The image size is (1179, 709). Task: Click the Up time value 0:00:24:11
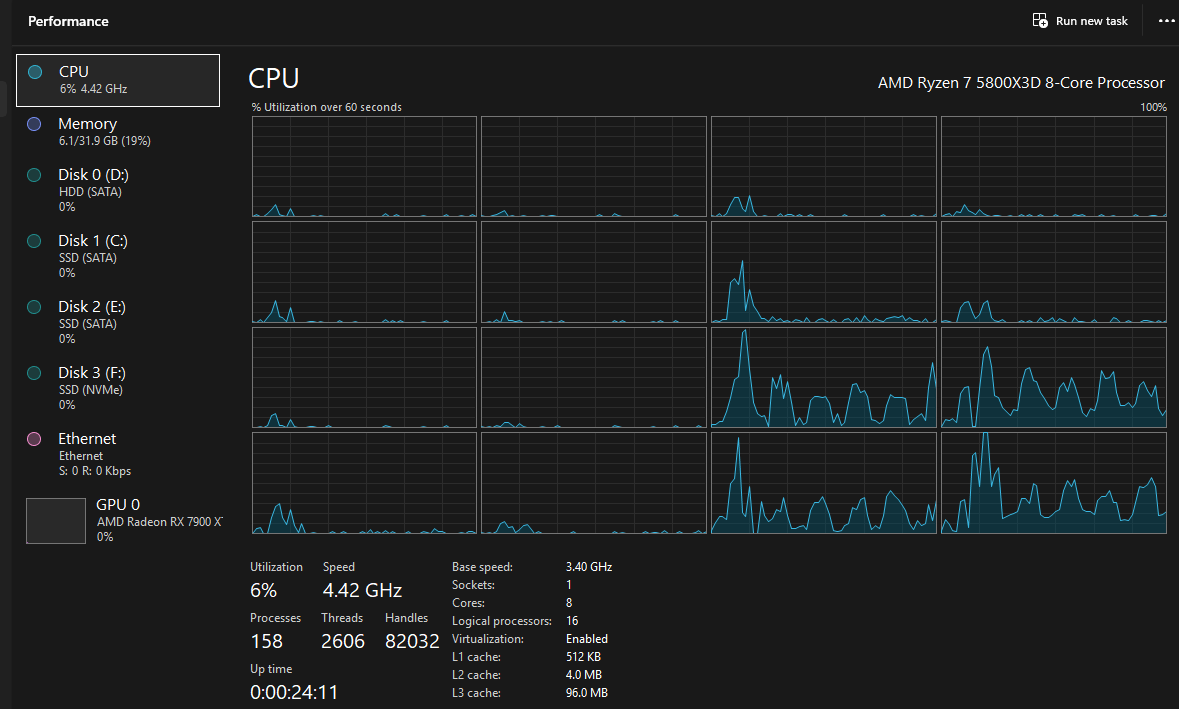[294, 692]
